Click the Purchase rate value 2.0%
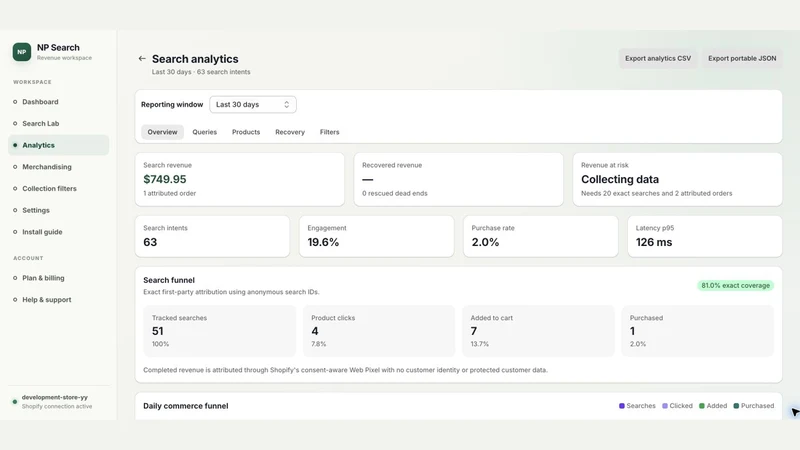This screenshot has height=450, width=800. coord(485,242)
